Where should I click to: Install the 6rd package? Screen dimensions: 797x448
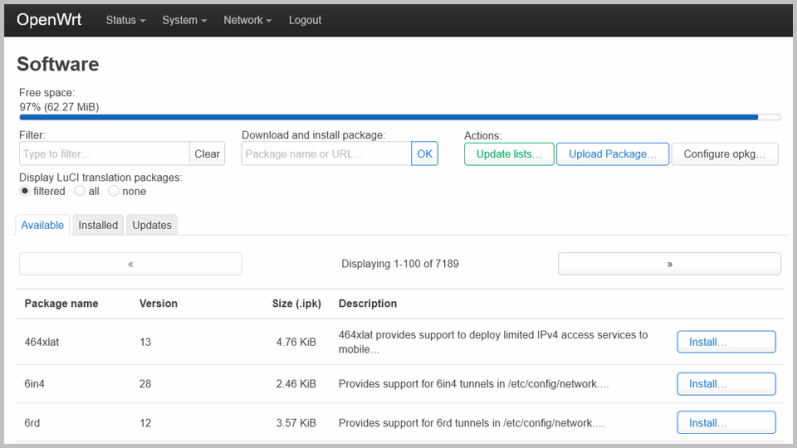click(726, 423)
